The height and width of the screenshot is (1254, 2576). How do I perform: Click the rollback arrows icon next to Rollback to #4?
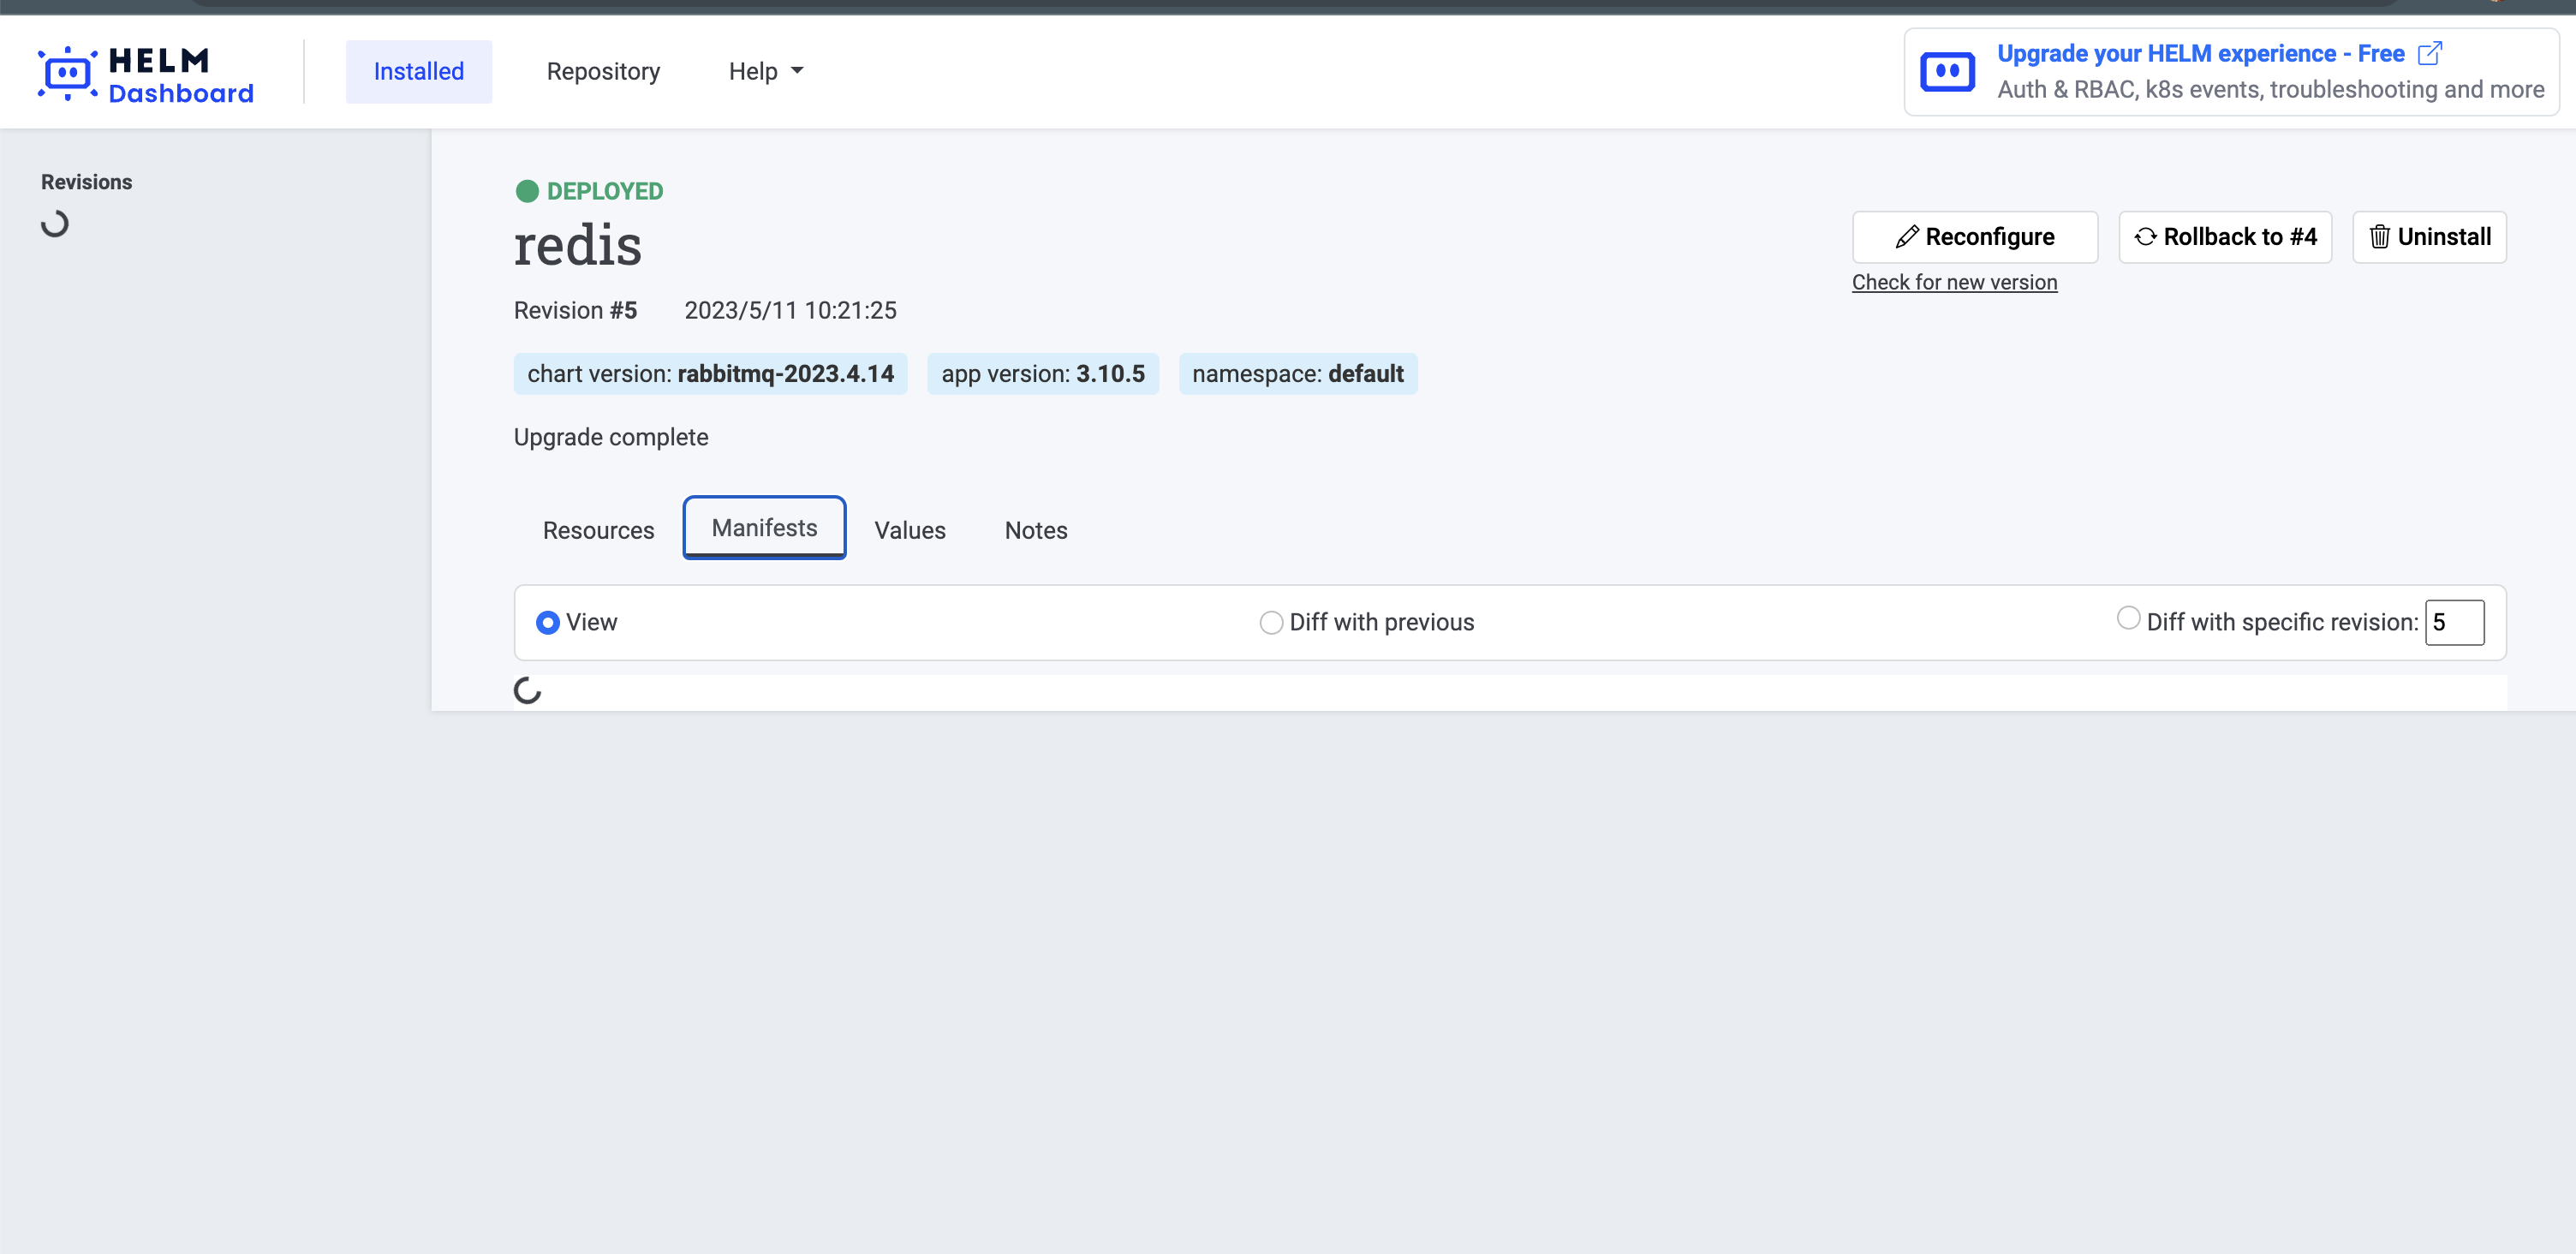pyautogui.click(x=2145, y=236)
